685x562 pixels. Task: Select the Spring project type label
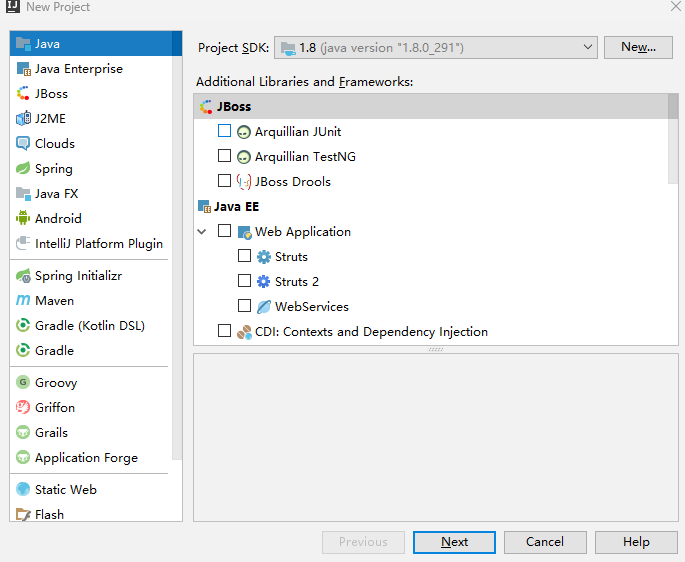54,169
